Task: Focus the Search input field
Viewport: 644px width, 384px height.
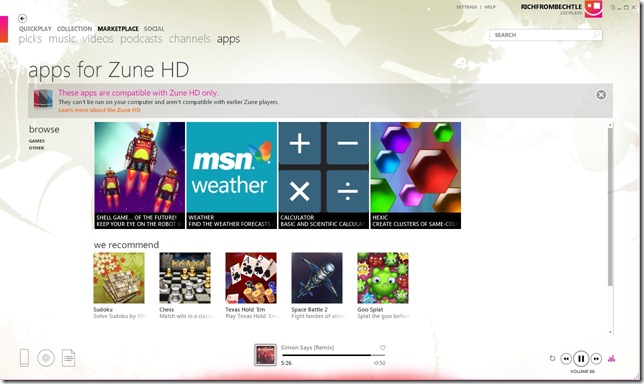Action: coord(545,35)
